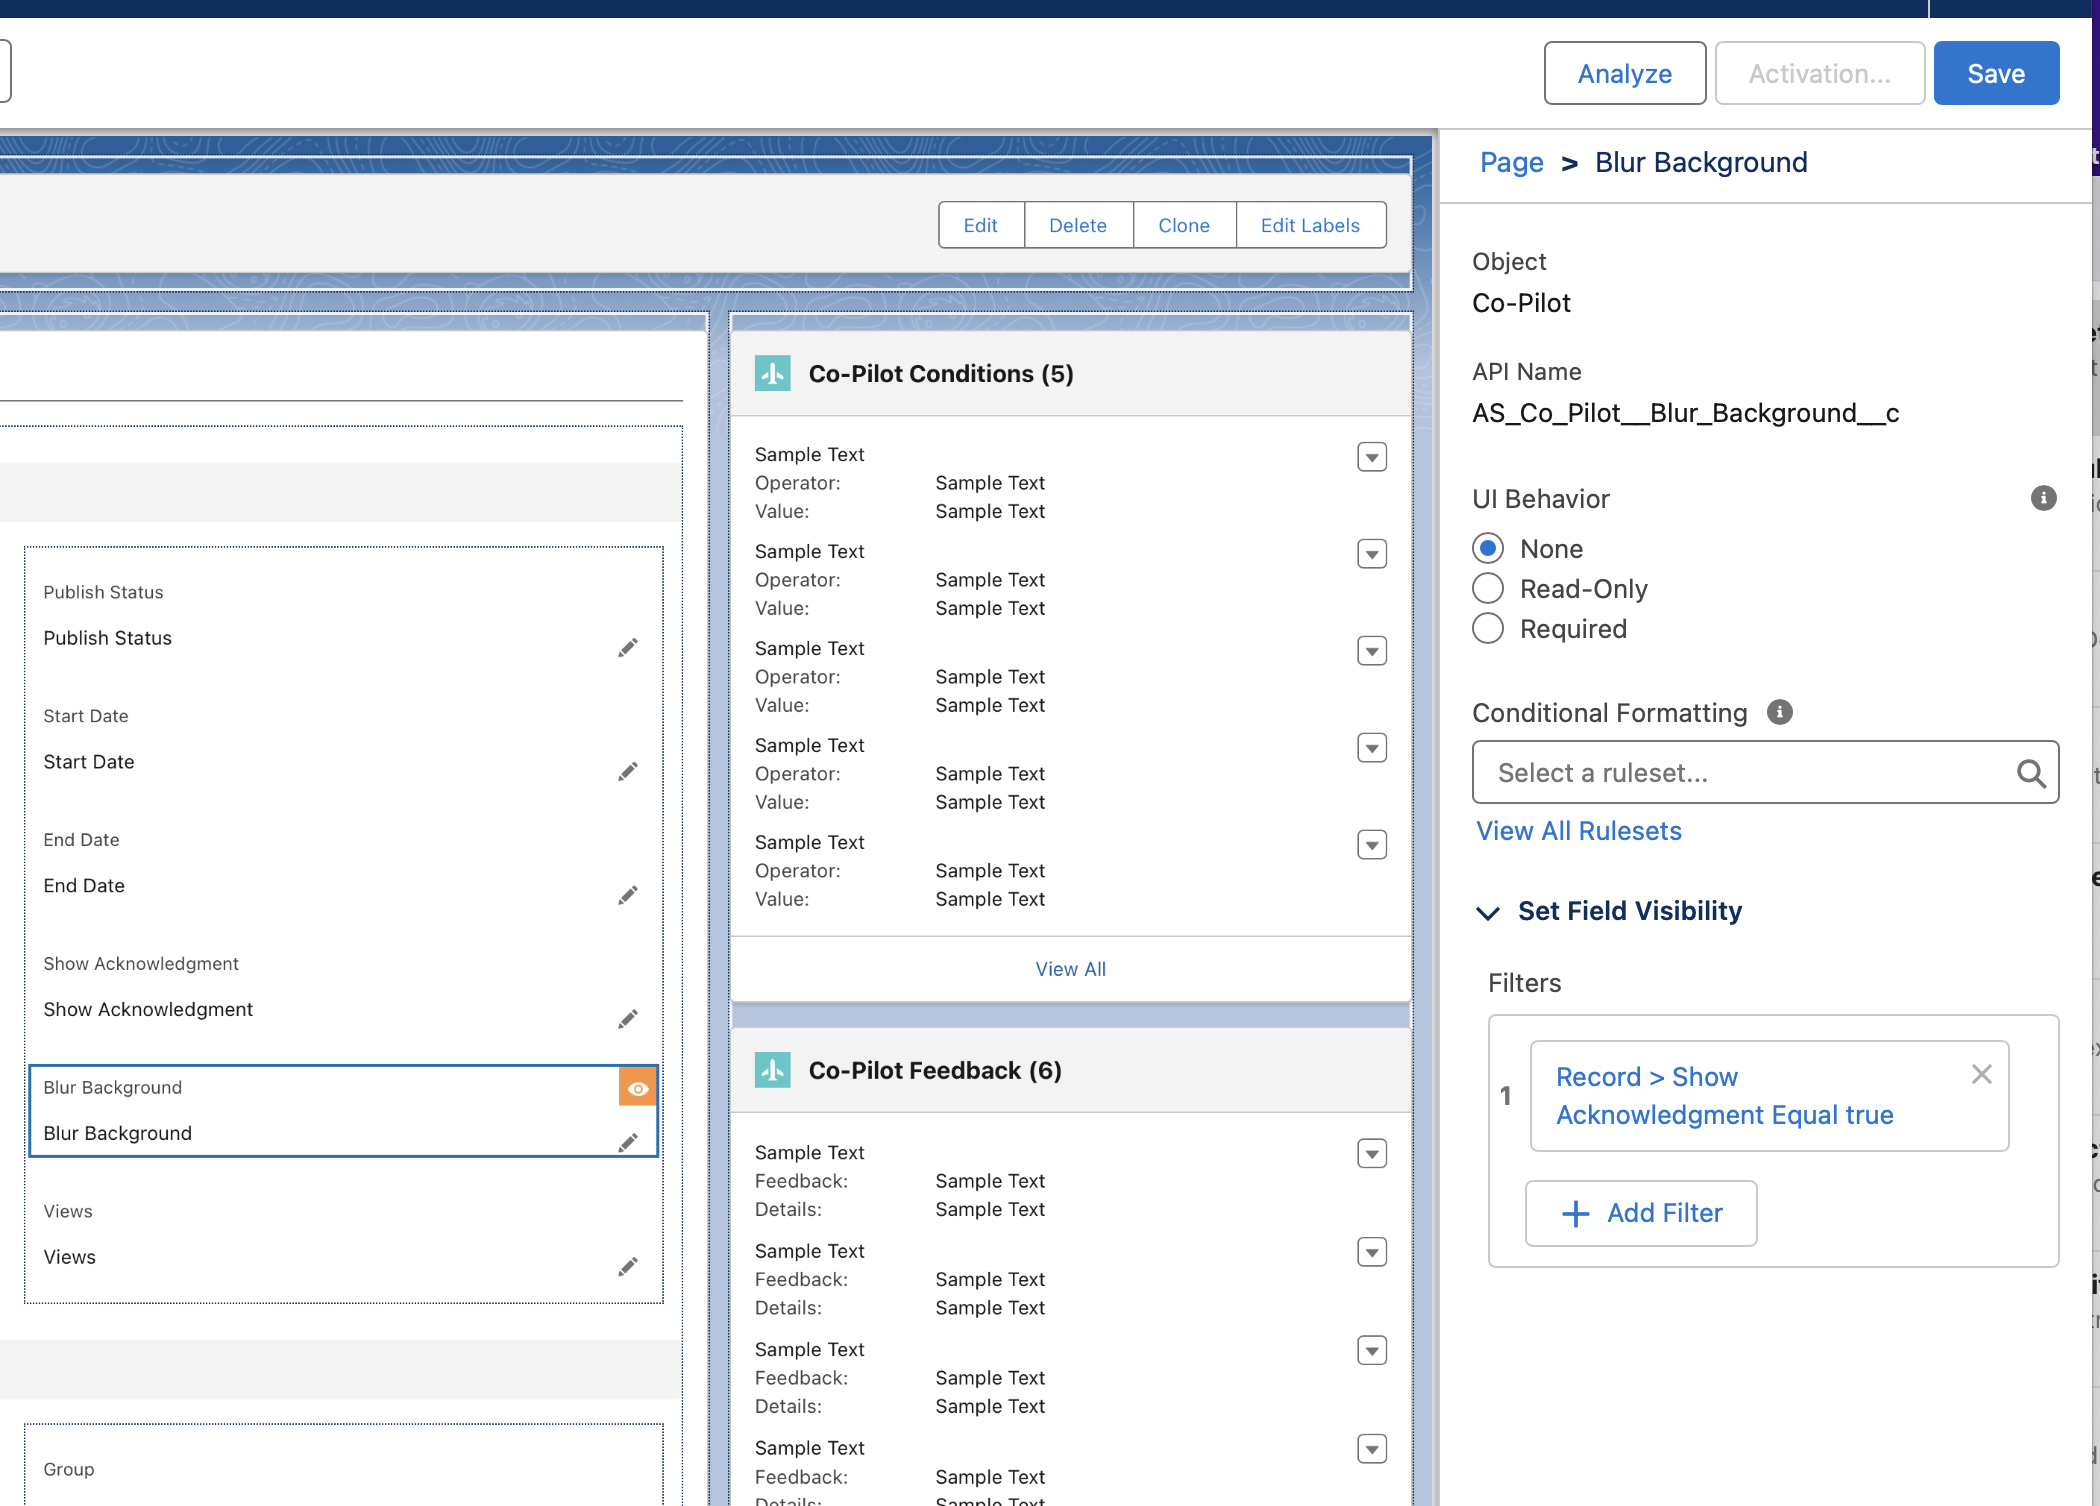
Task: Choose the None radio option
Action: point(1488,549)
